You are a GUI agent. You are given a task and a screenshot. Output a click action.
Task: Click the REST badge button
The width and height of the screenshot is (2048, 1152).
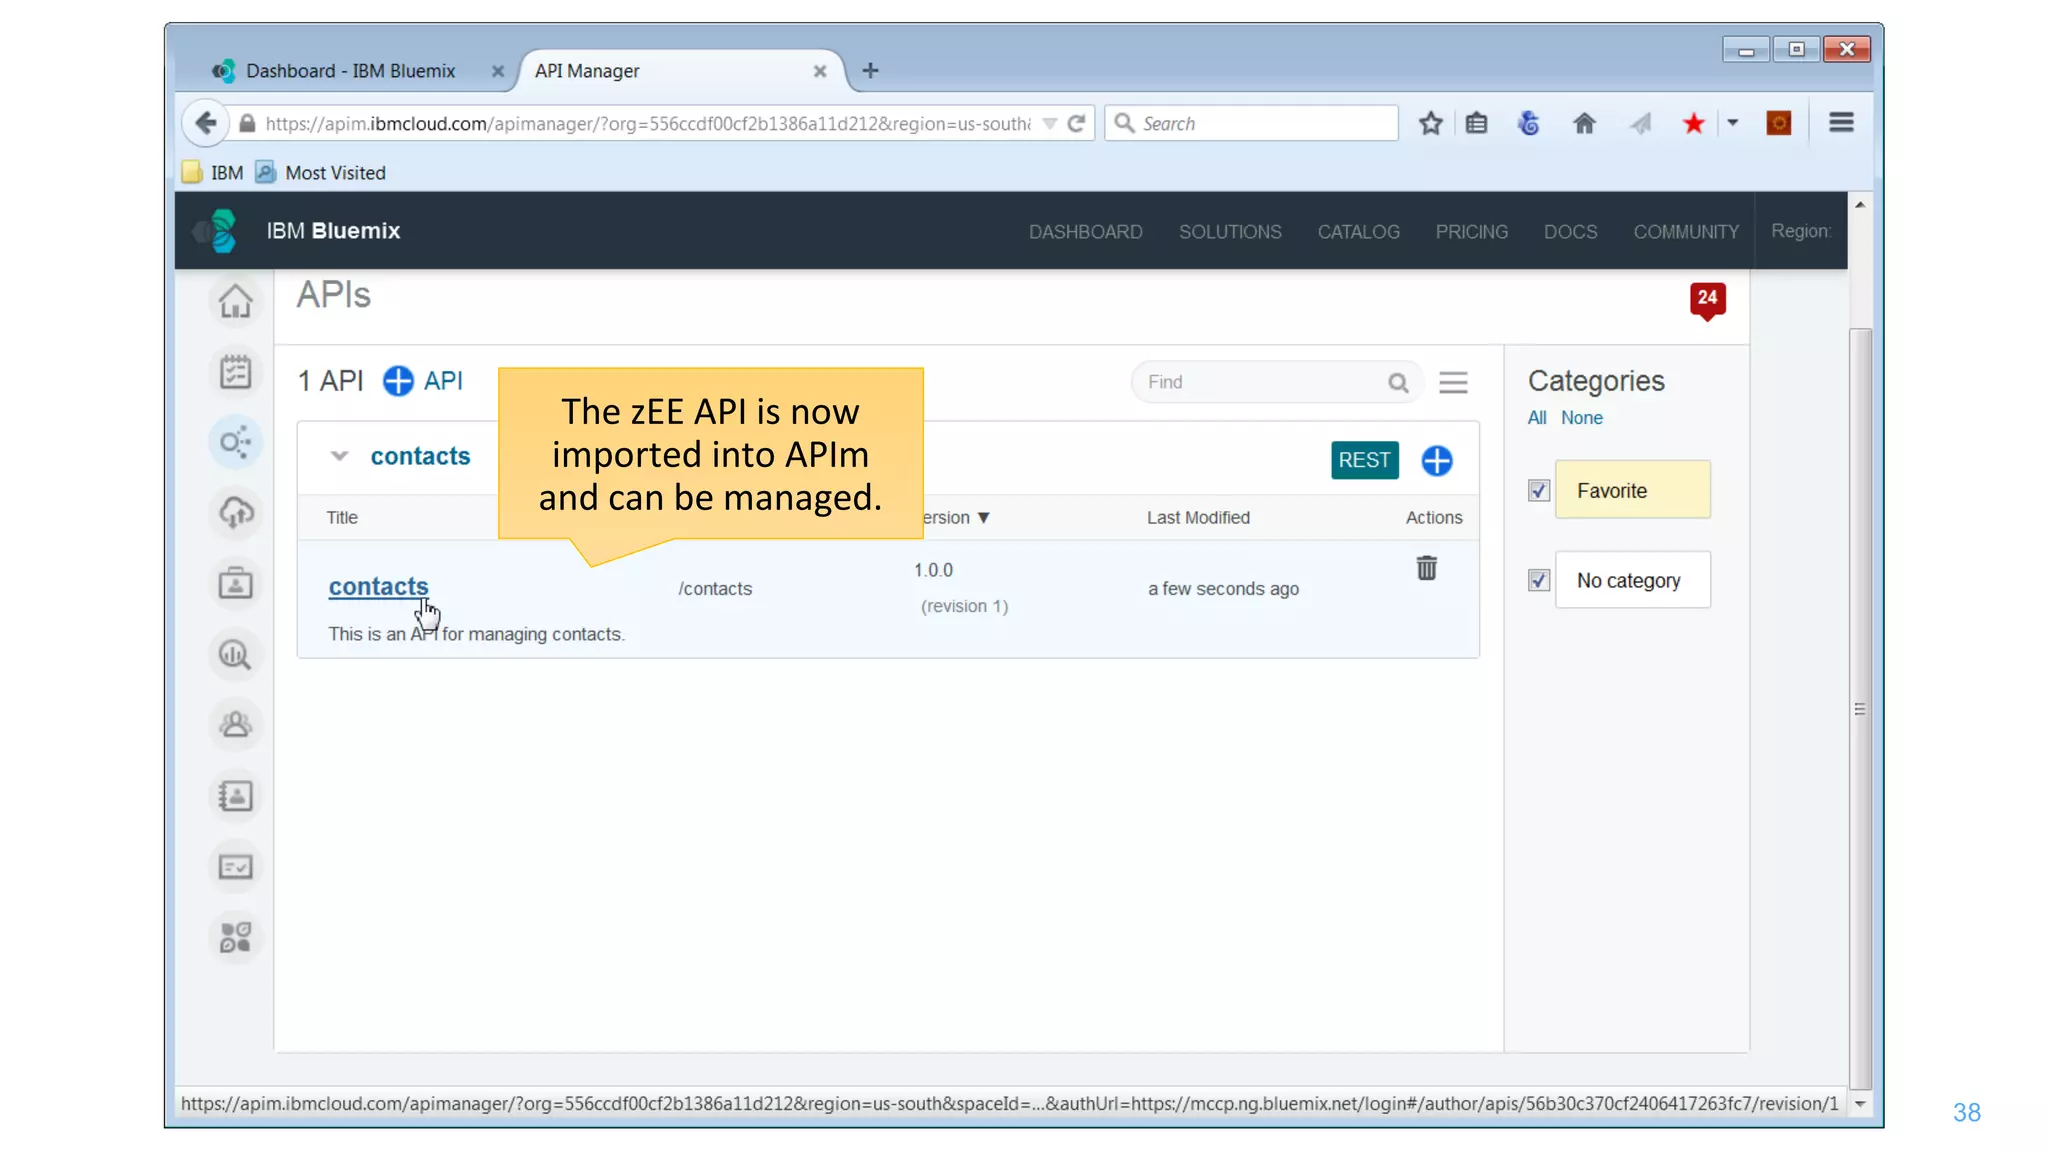coord(1364,460)
